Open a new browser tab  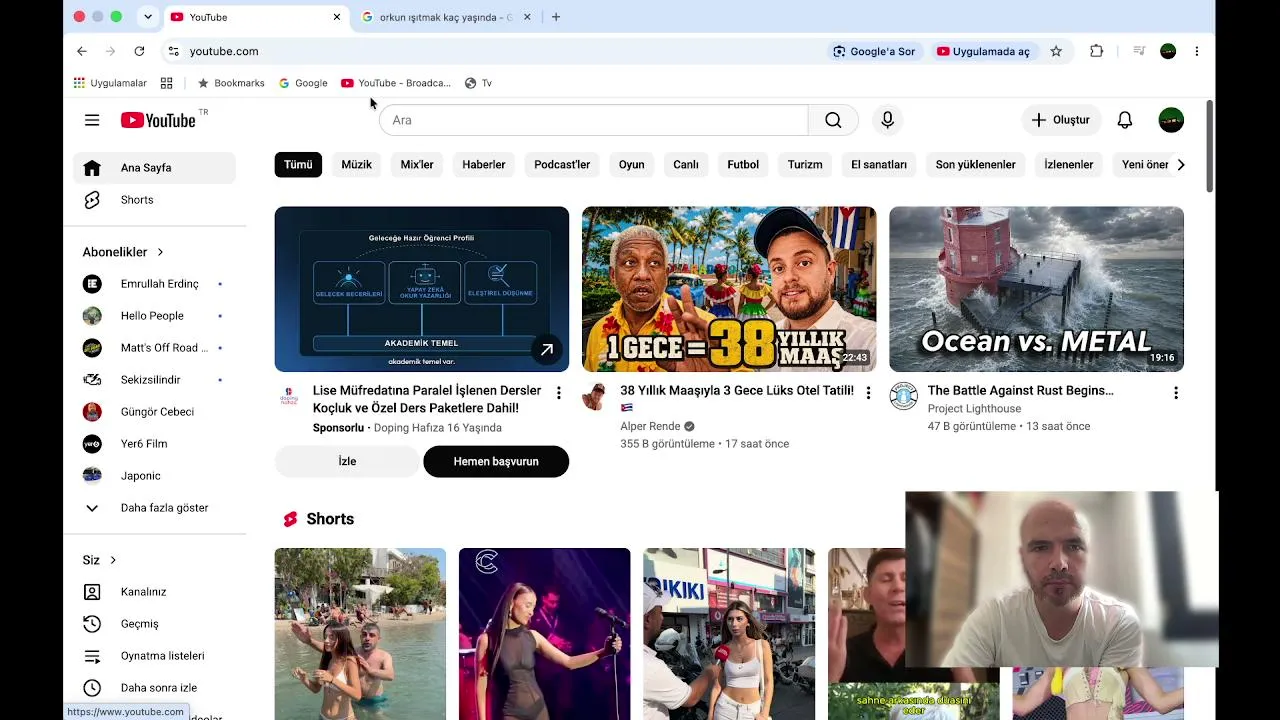556,17
